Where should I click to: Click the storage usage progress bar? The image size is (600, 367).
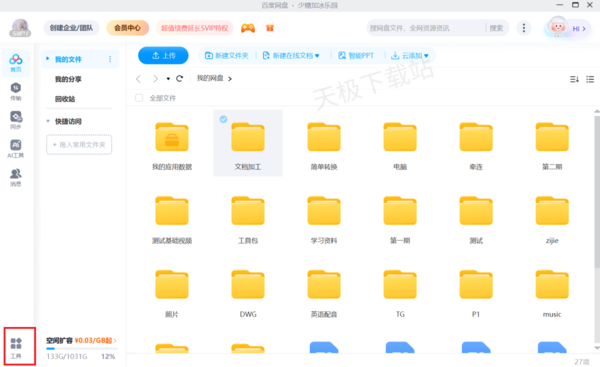[82, 349]
